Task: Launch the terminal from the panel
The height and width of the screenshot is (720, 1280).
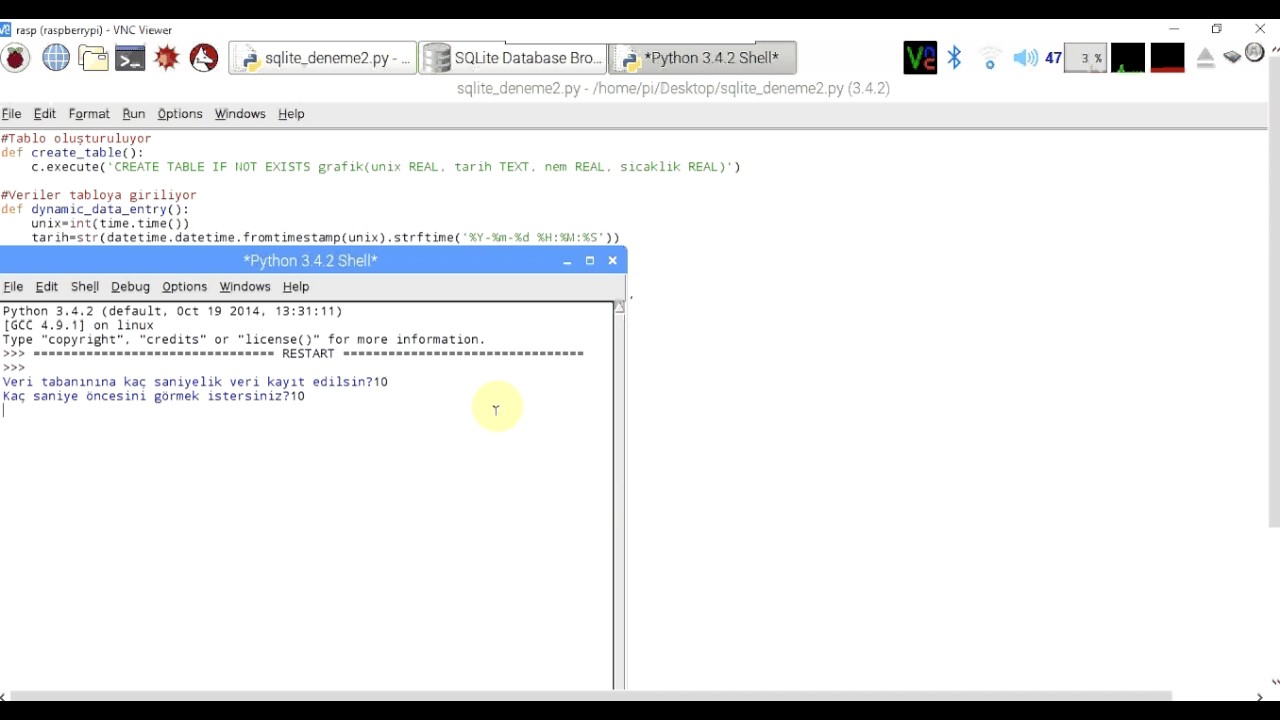Action: point(130,58)
